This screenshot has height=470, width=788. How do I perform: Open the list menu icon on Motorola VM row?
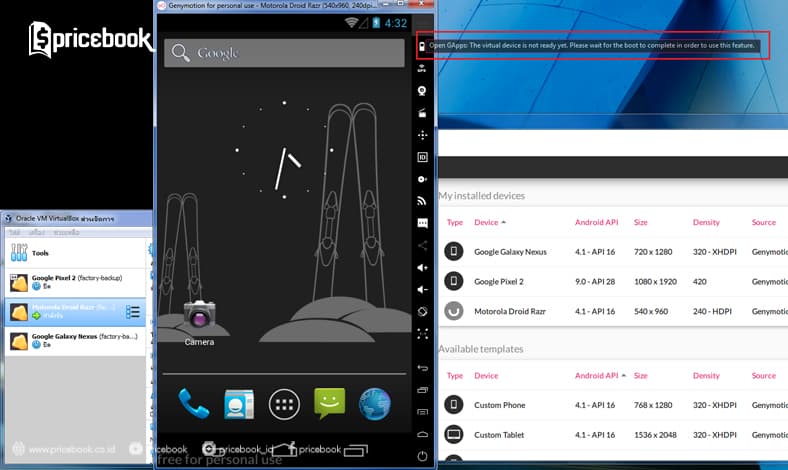coord(133,312)
